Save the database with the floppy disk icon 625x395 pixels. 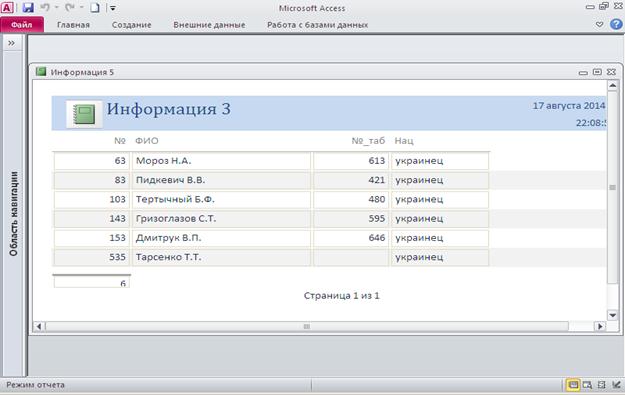coord(28,7)
